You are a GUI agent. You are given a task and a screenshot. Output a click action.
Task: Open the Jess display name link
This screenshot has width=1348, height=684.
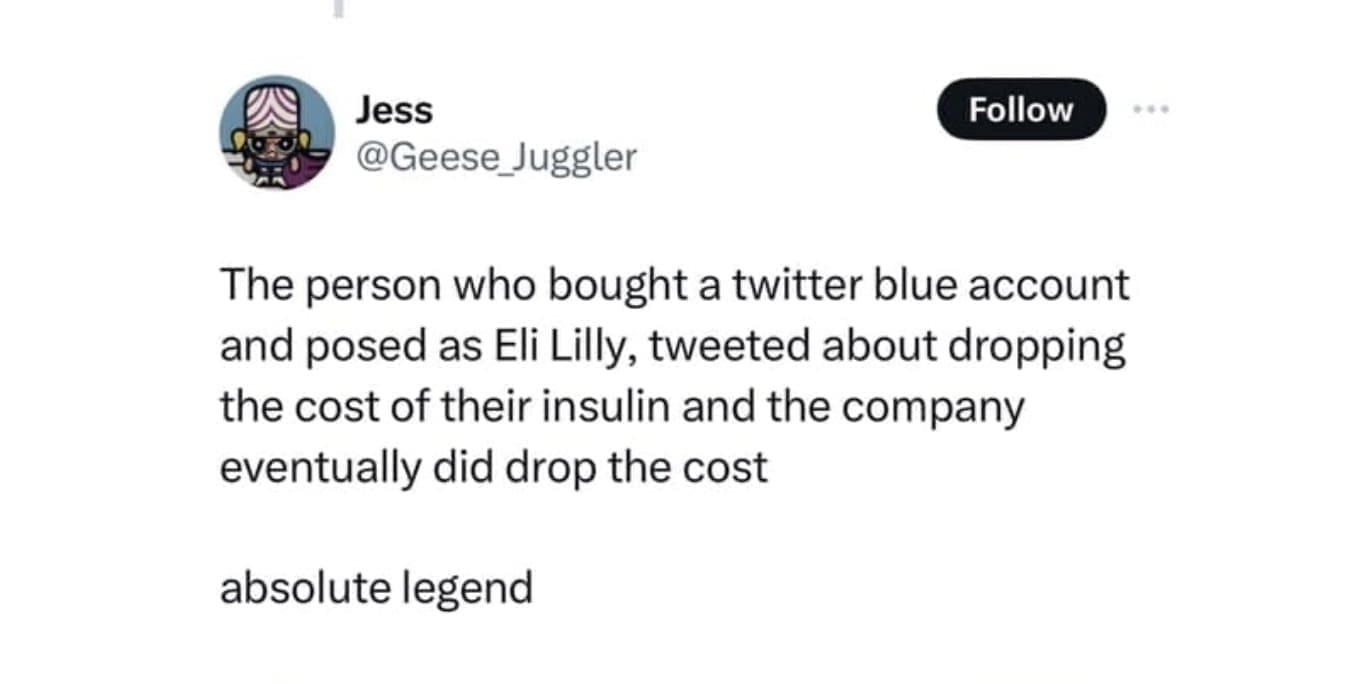394,110
